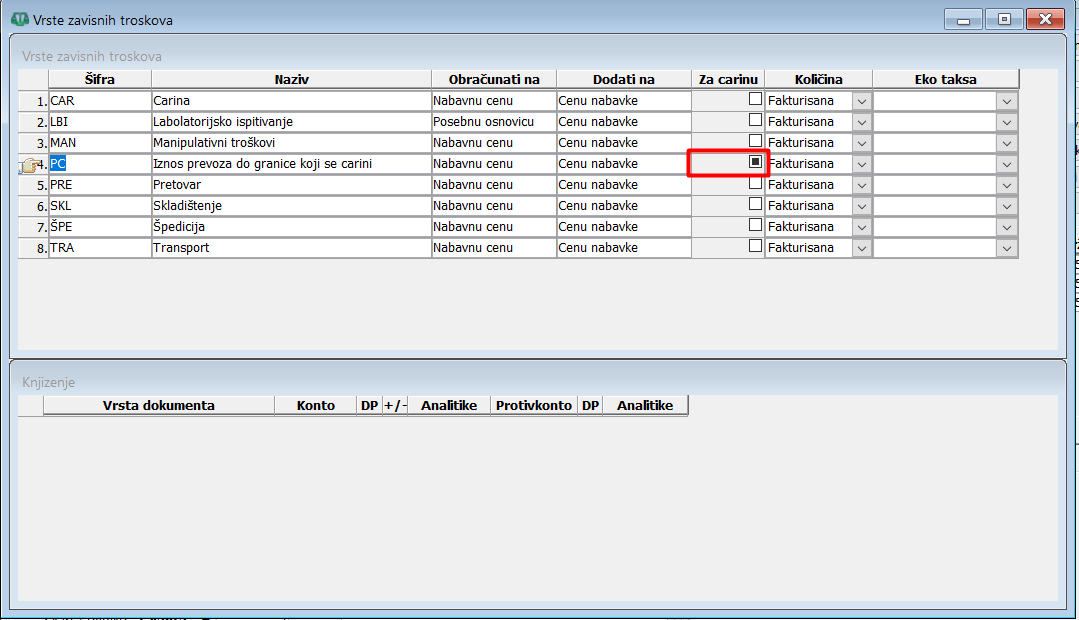Select row number 8 in the grid
1079x620 pixels.
click(34, 248)
